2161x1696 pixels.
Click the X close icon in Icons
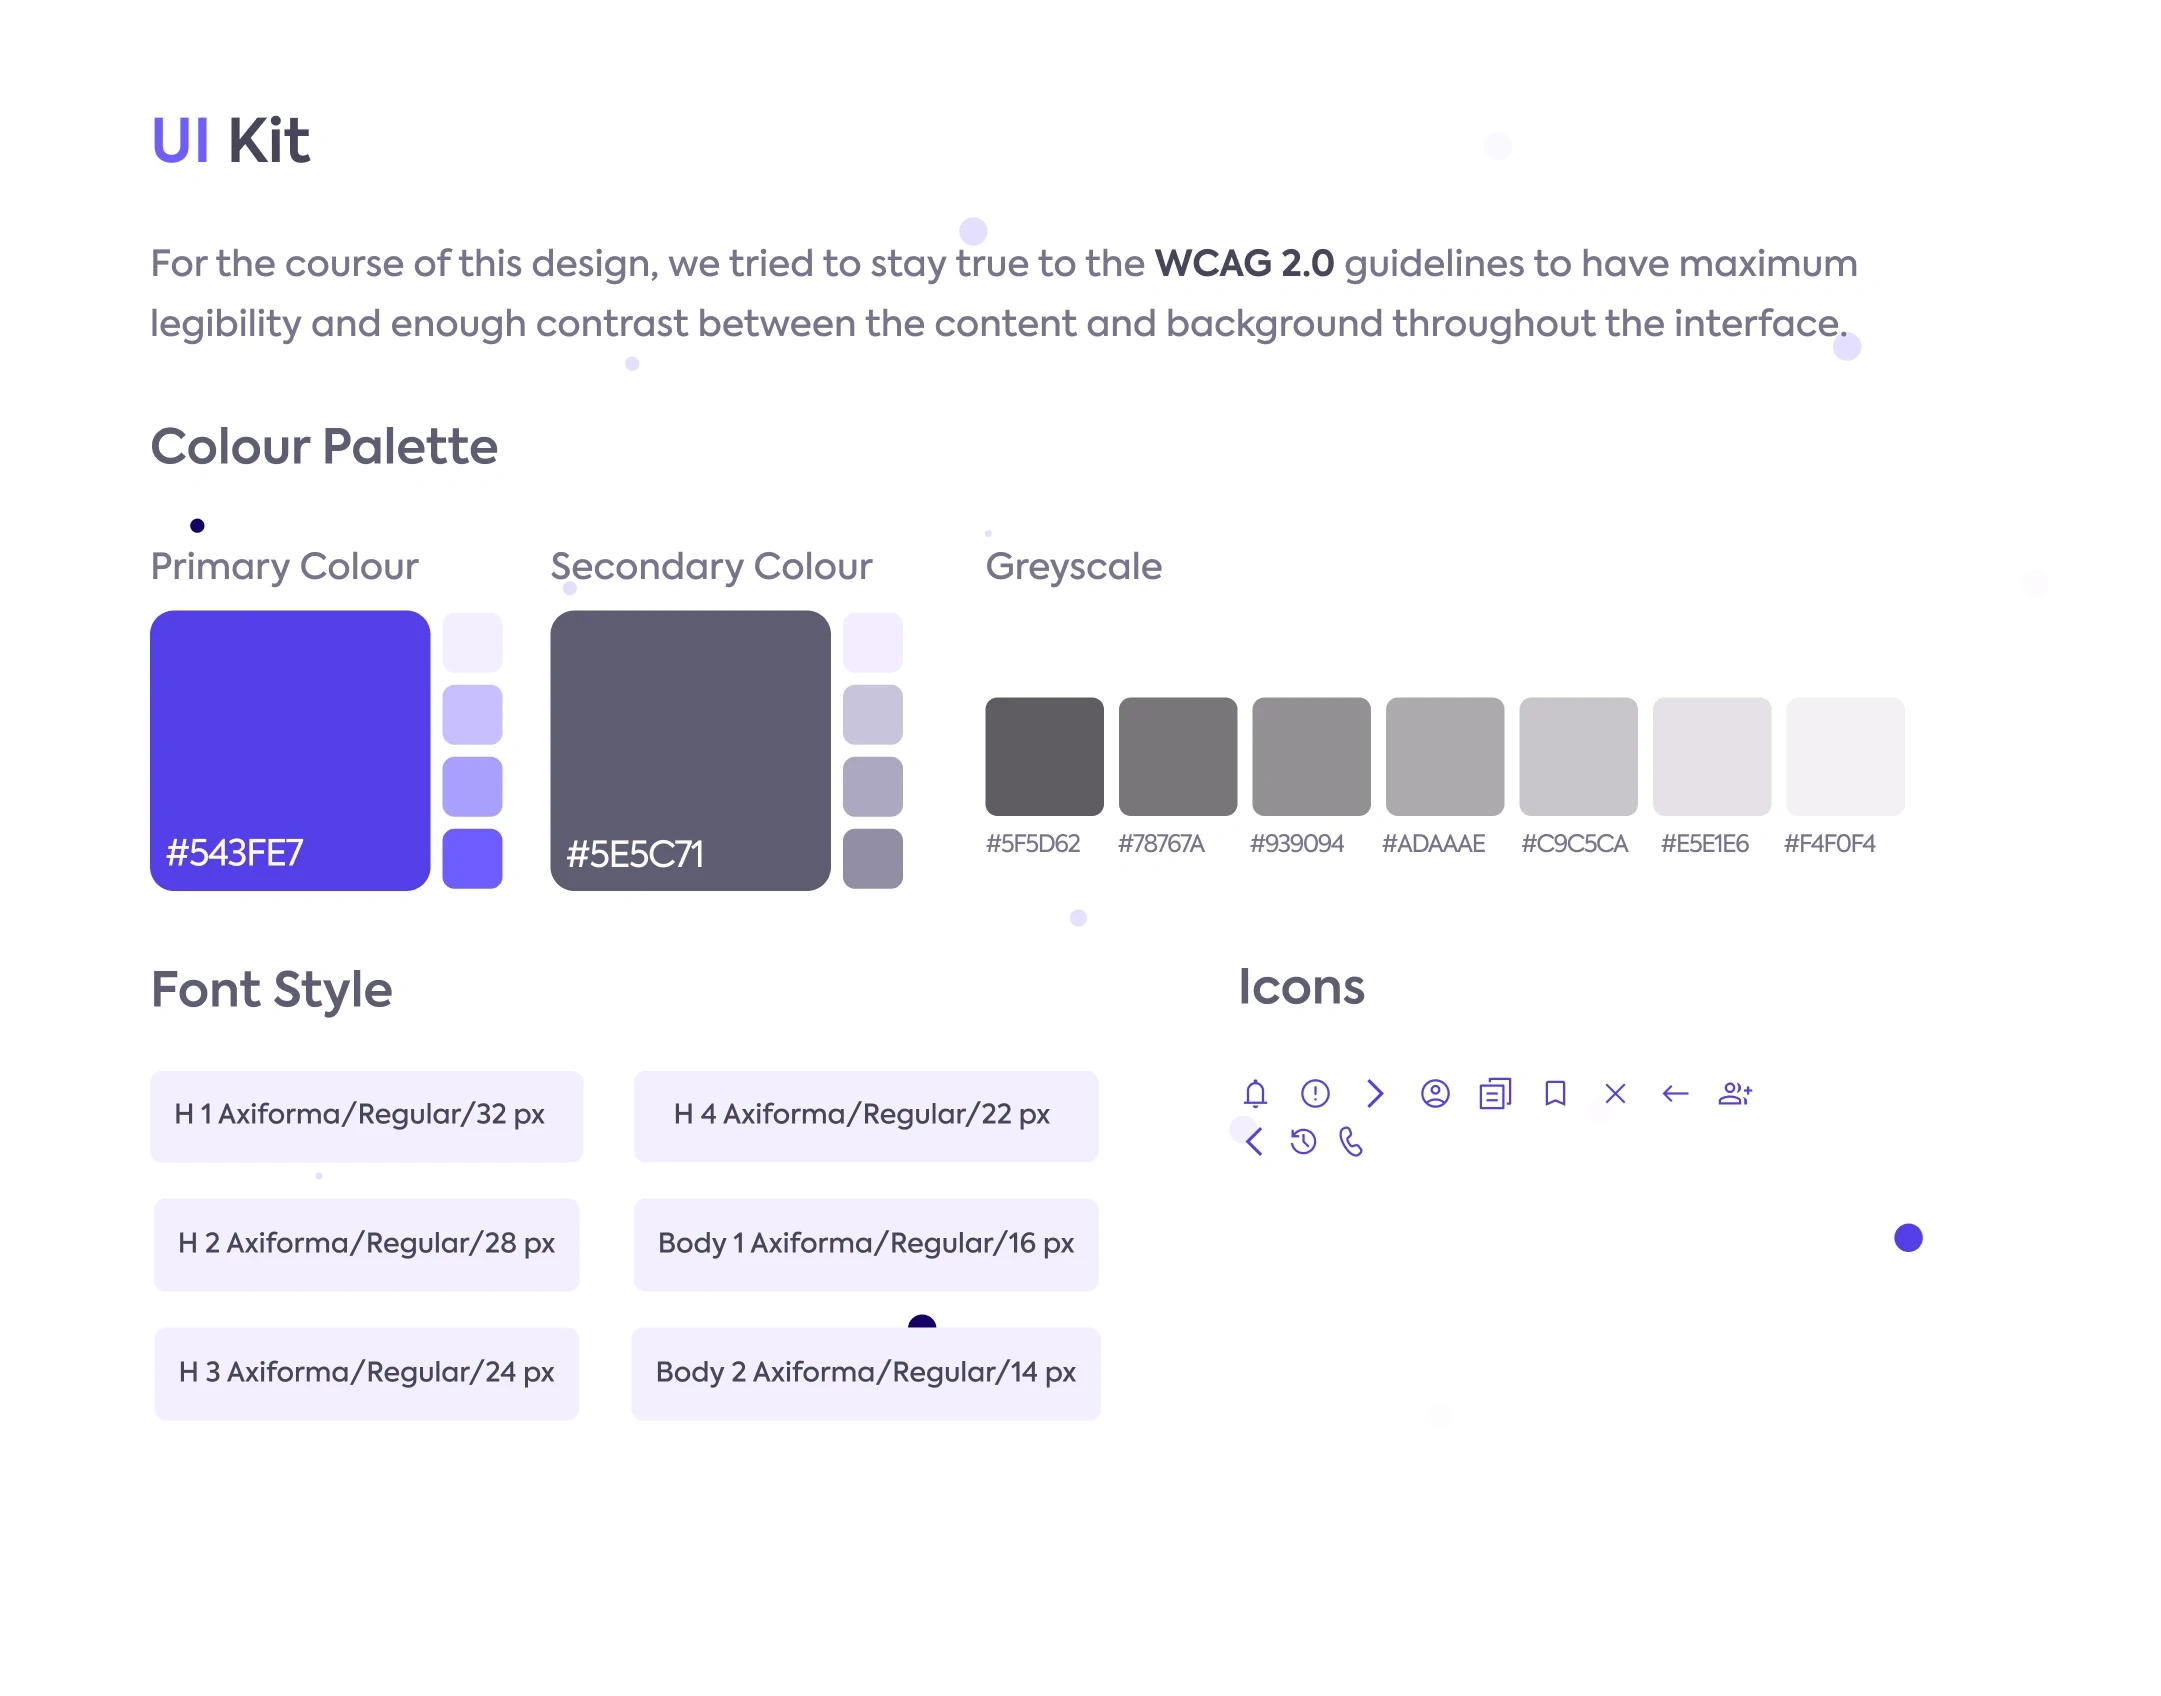(x=1615, y=1093)
